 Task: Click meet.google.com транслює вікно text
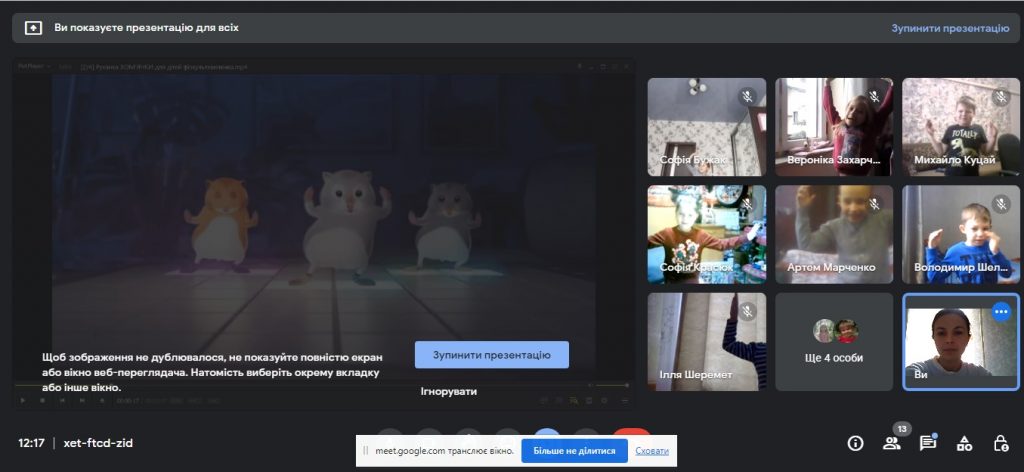443,451
